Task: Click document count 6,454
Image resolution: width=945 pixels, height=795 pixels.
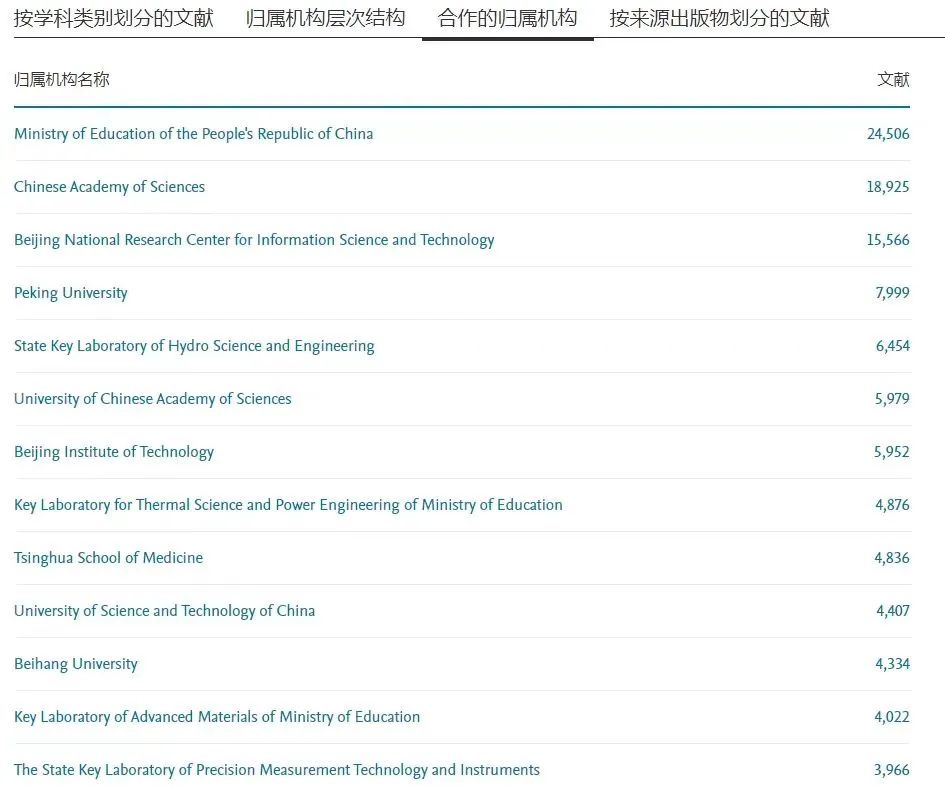Action: pyautogui.click(x=892, y=346)
